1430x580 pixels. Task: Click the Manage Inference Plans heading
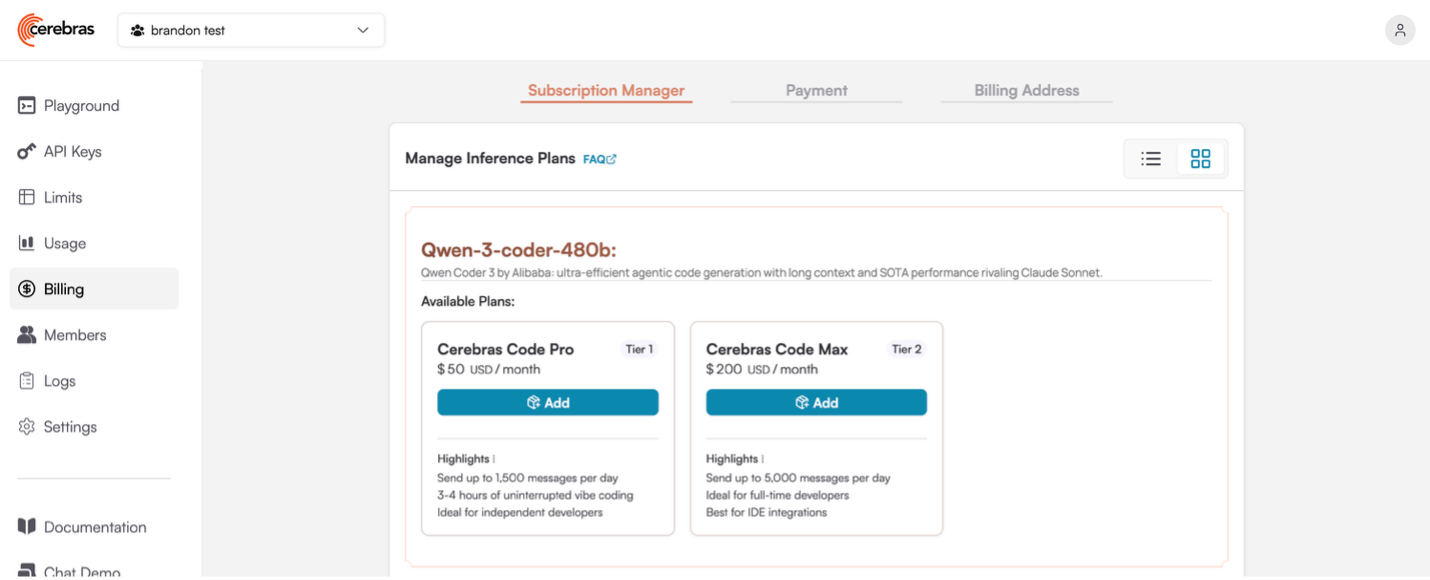pos(490,158)
